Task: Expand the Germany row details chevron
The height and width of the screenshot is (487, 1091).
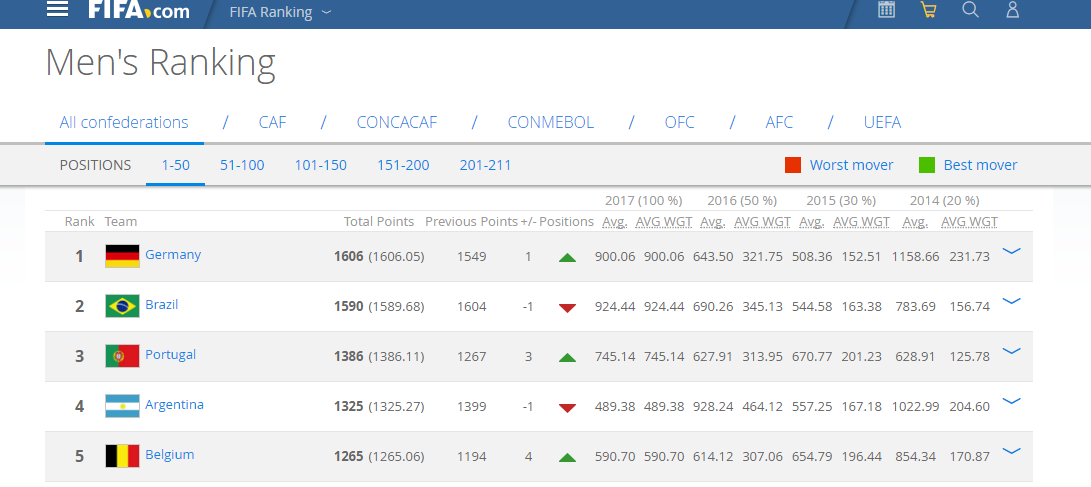Action: 1011,251
